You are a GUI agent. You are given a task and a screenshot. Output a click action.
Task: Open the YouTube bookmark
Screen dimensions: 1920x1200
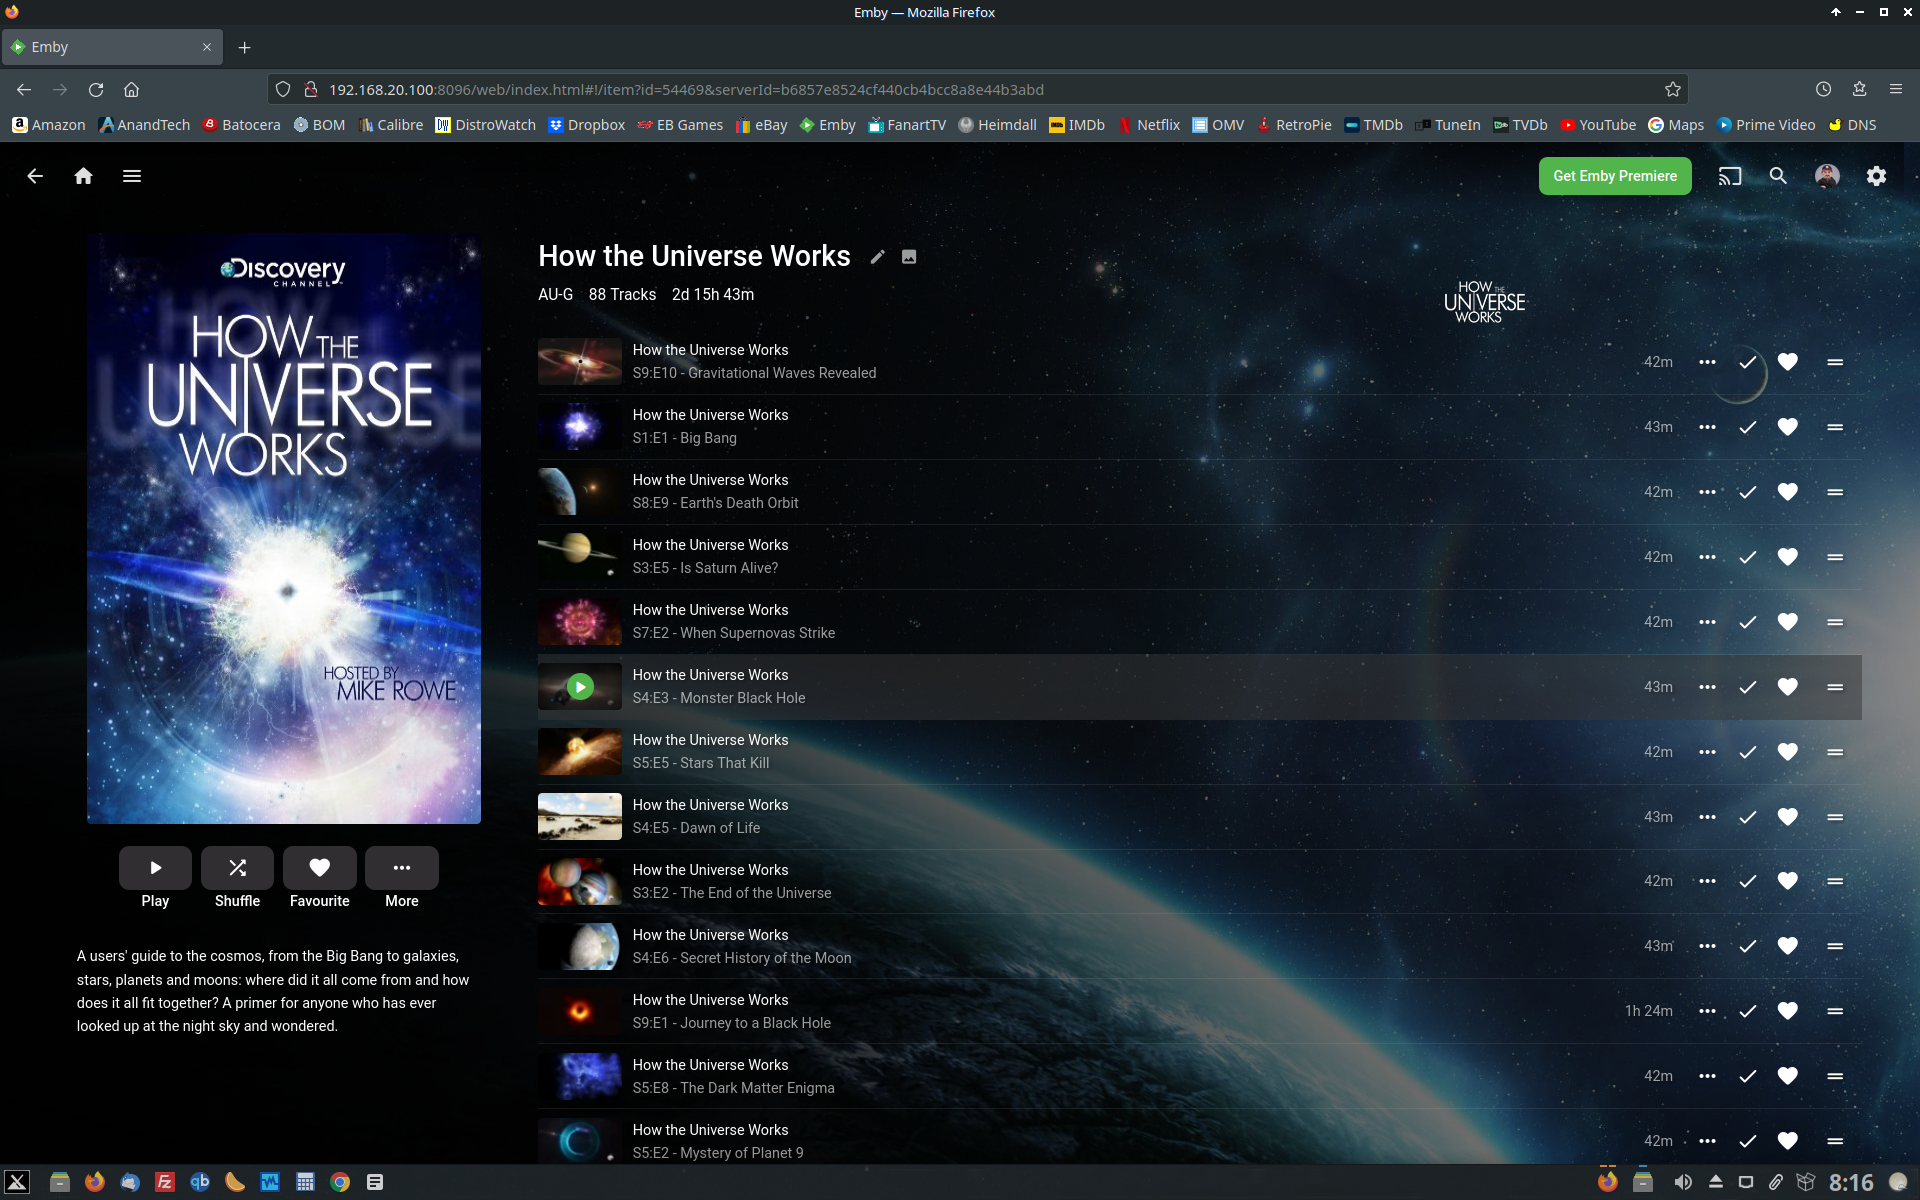(x=1598, y=125)
